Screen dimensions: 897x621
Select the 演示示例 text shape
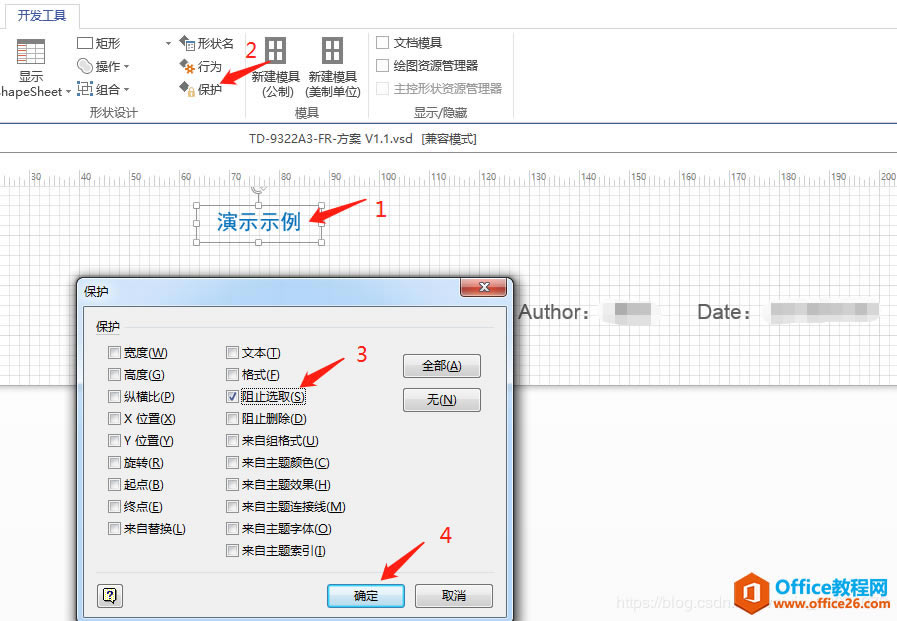[259, 222]
